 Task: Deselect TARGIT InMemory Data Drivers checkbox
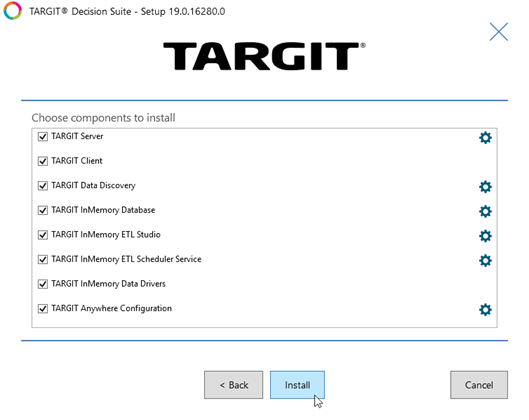pos(43,284)
